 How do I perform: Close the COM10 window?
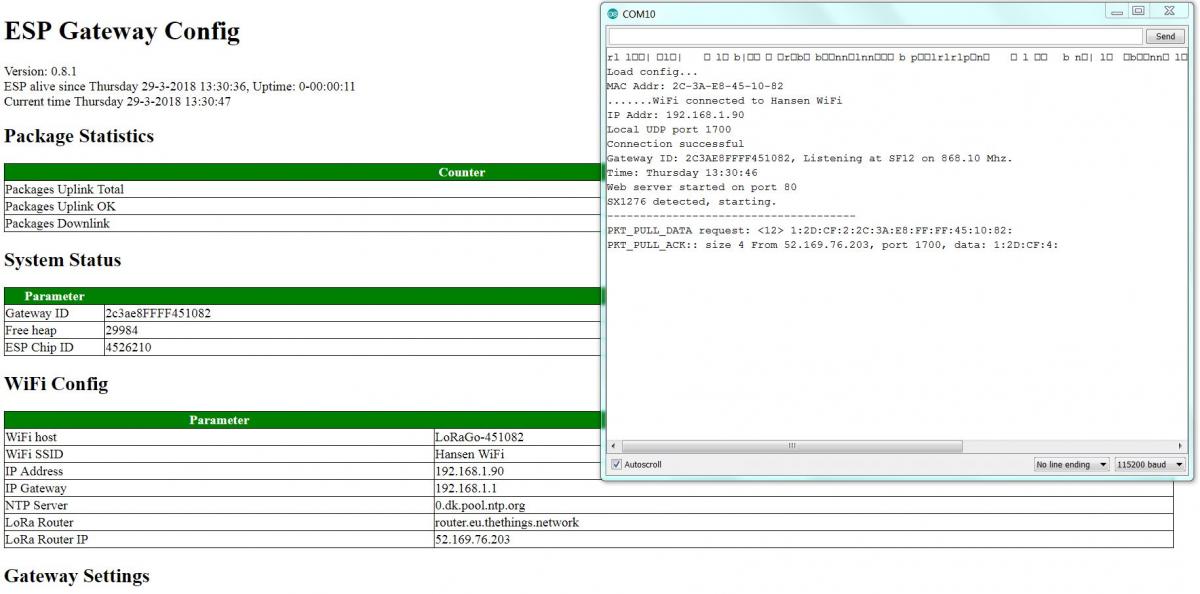coord(1169,11)
